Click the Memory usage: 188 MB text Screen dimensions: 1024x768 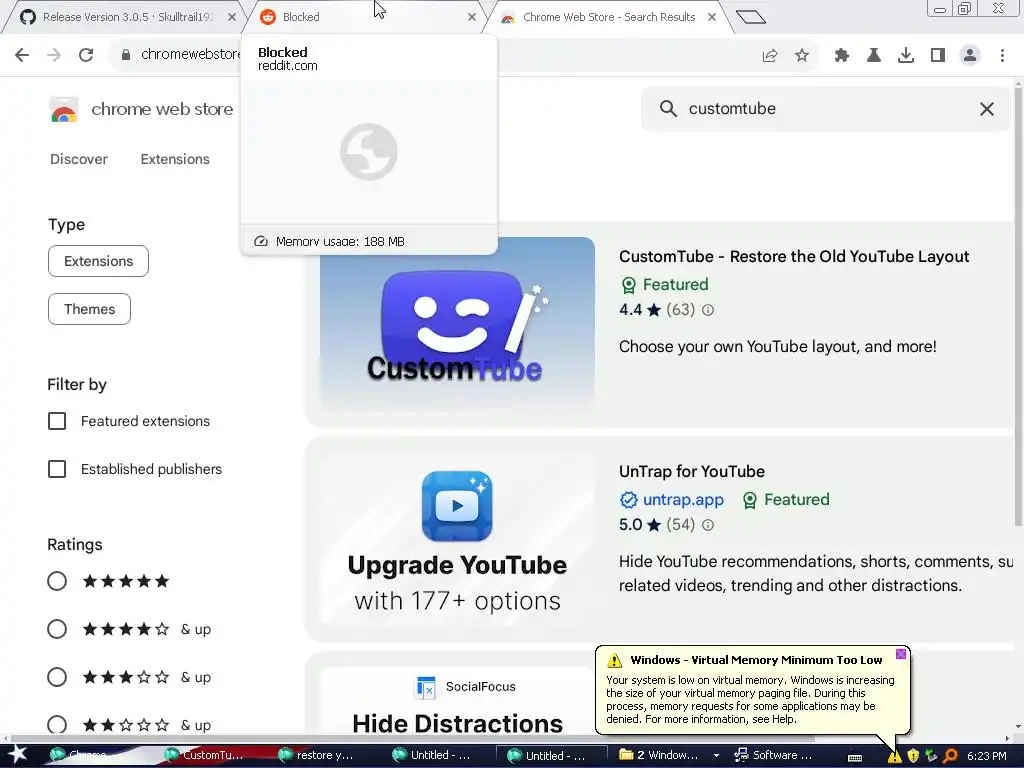pyautogui.click(x=340, y=242)
